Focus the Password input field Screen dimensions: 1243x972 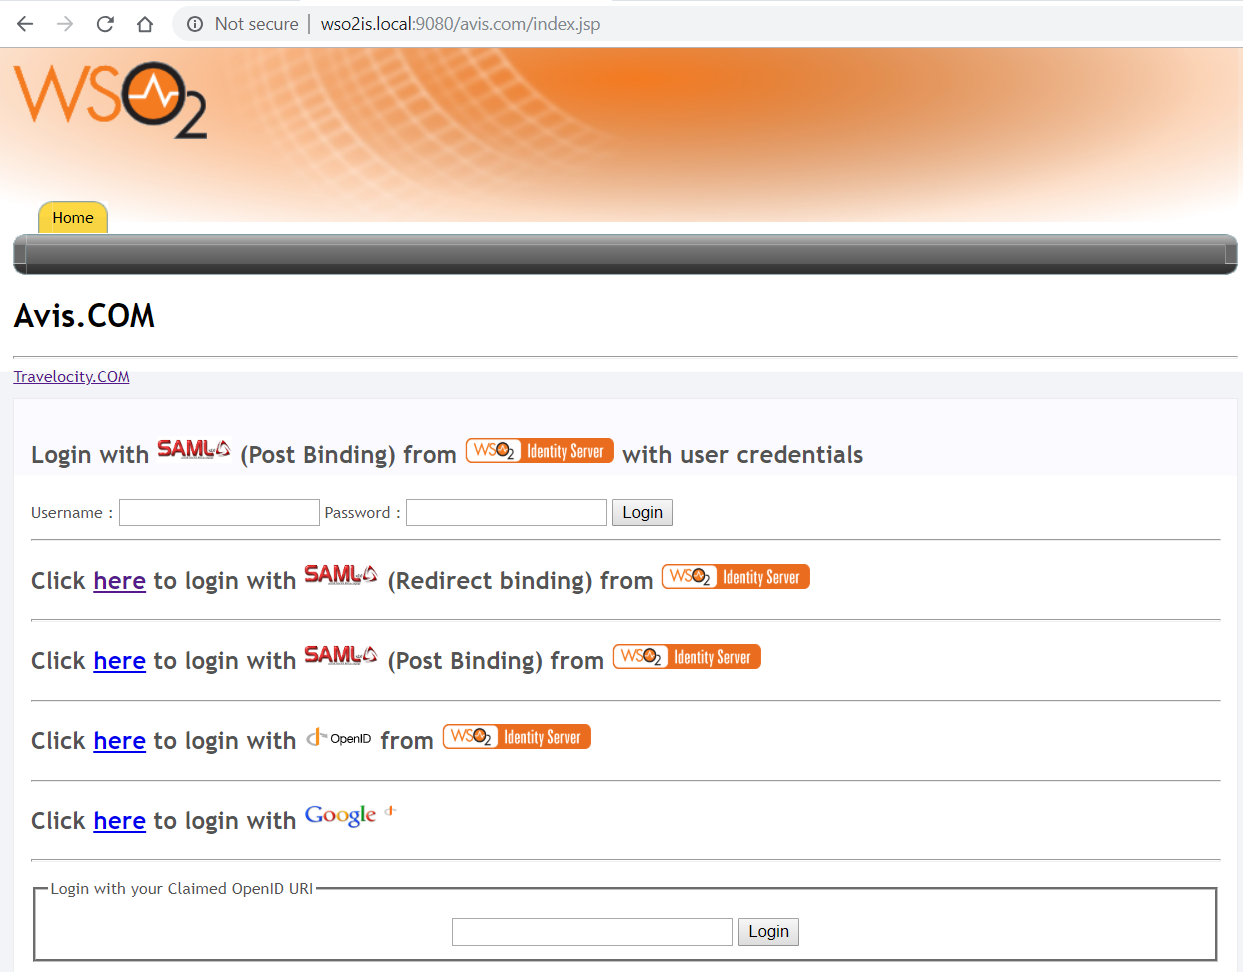pyautogui.click(x=506, y=512)
